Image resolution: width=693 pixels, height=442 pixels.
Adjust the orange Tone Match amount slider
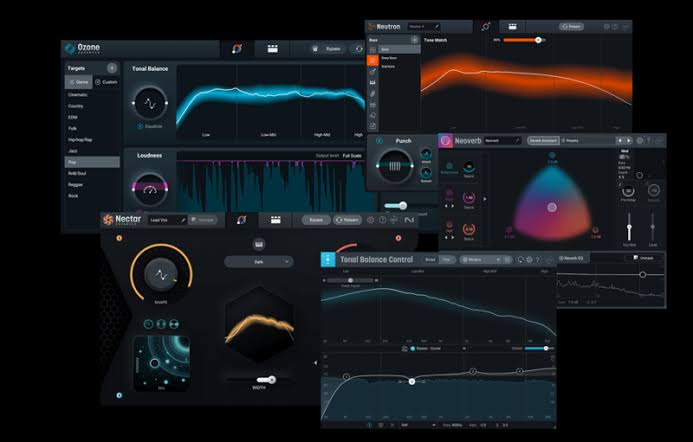pos(524,40)
